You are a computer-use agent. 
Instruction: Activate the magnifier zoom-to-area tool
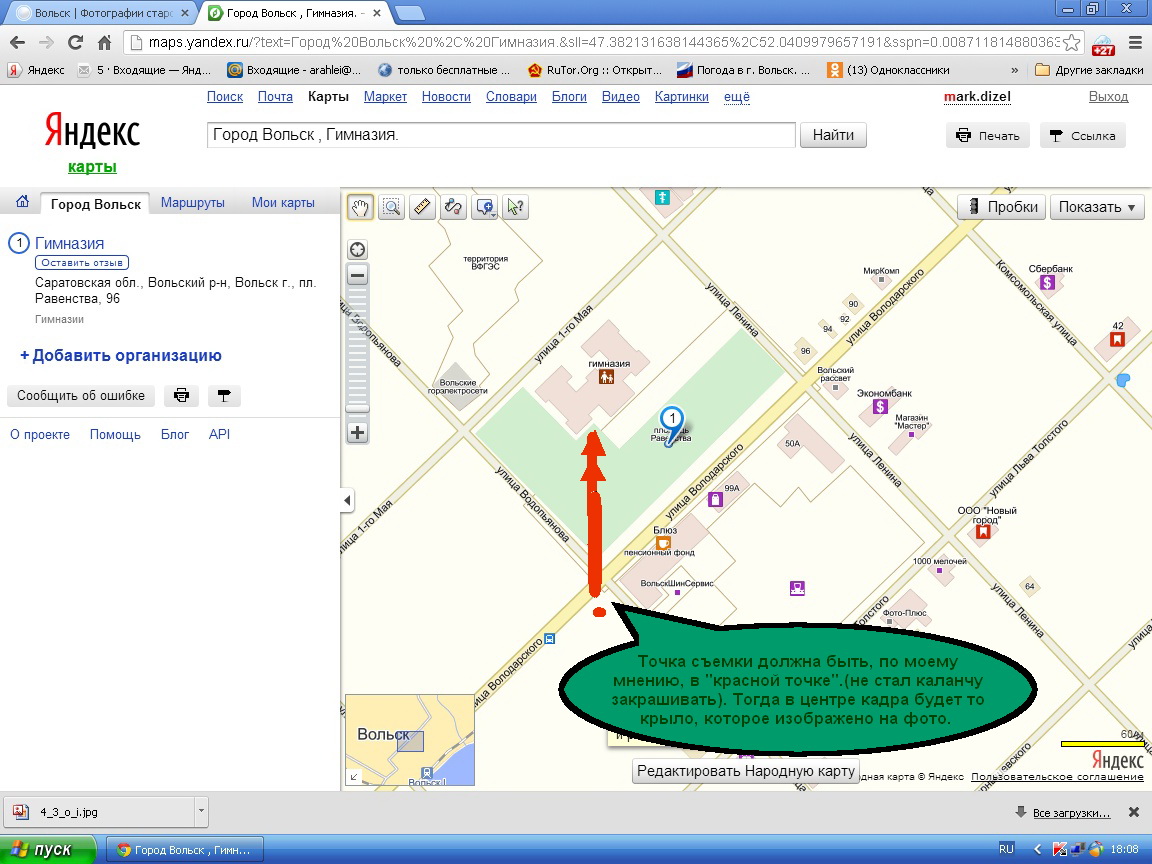tap(391, 207)
